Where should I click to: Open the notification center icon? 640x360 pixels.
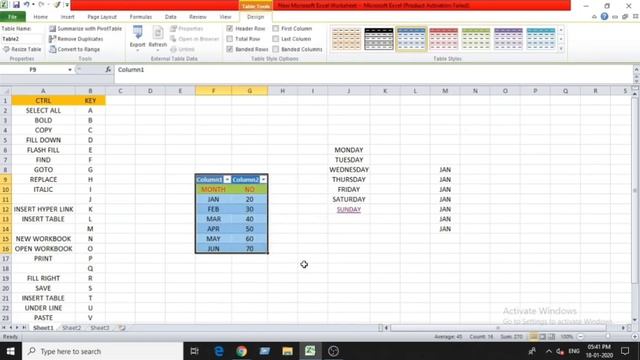tap(625, 351)
